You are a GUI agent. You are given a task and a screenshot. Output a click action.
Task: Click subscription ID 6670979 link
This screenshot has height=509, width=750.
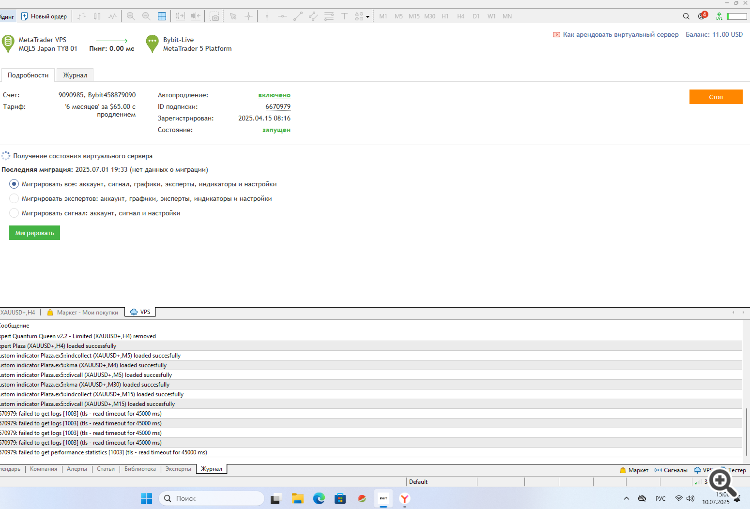[278, 107]
